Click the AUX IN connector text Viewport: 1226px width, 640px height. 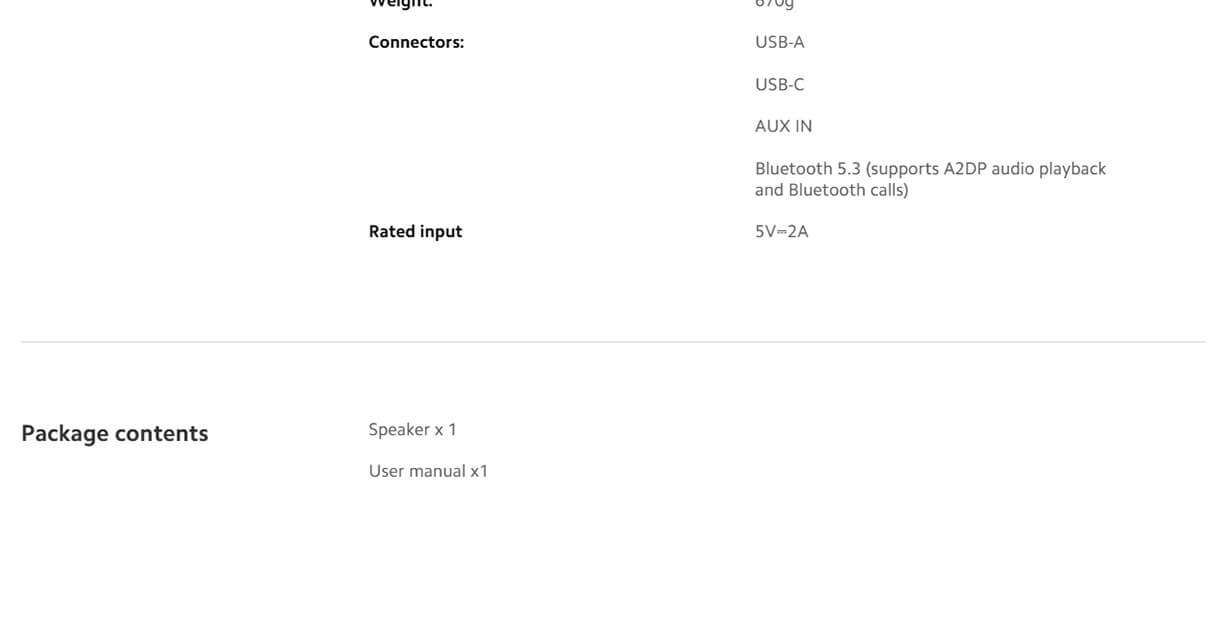783,126
